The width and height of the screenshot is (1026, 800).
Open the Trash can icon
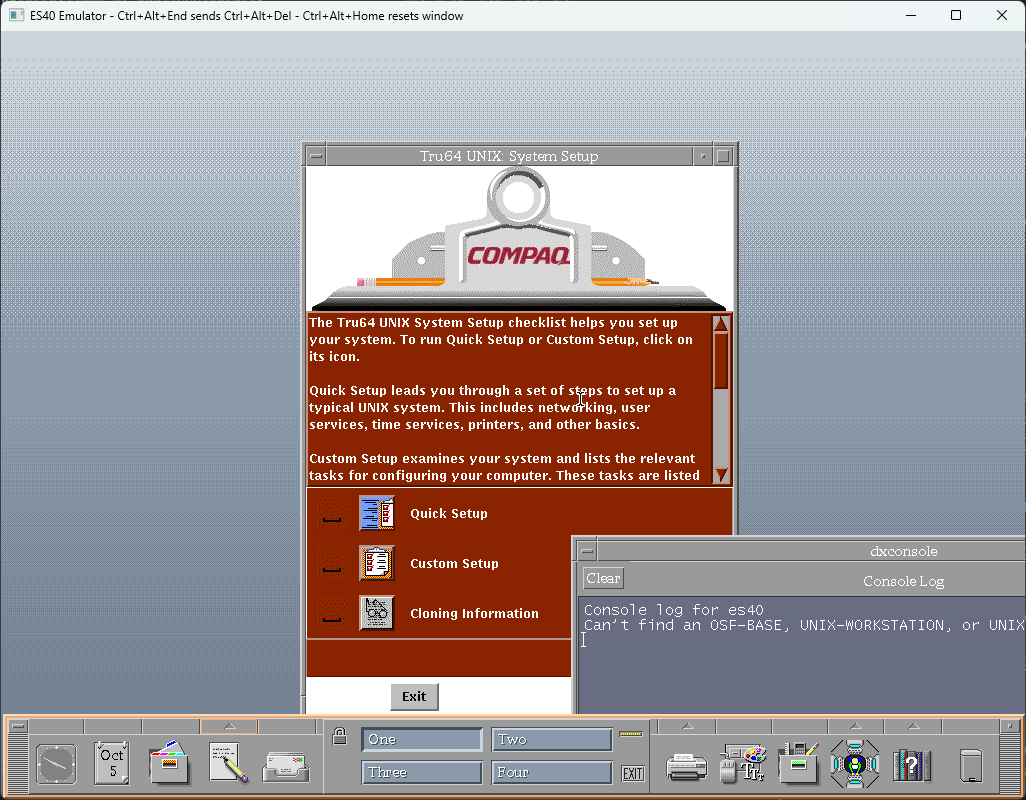click(971, 765)
